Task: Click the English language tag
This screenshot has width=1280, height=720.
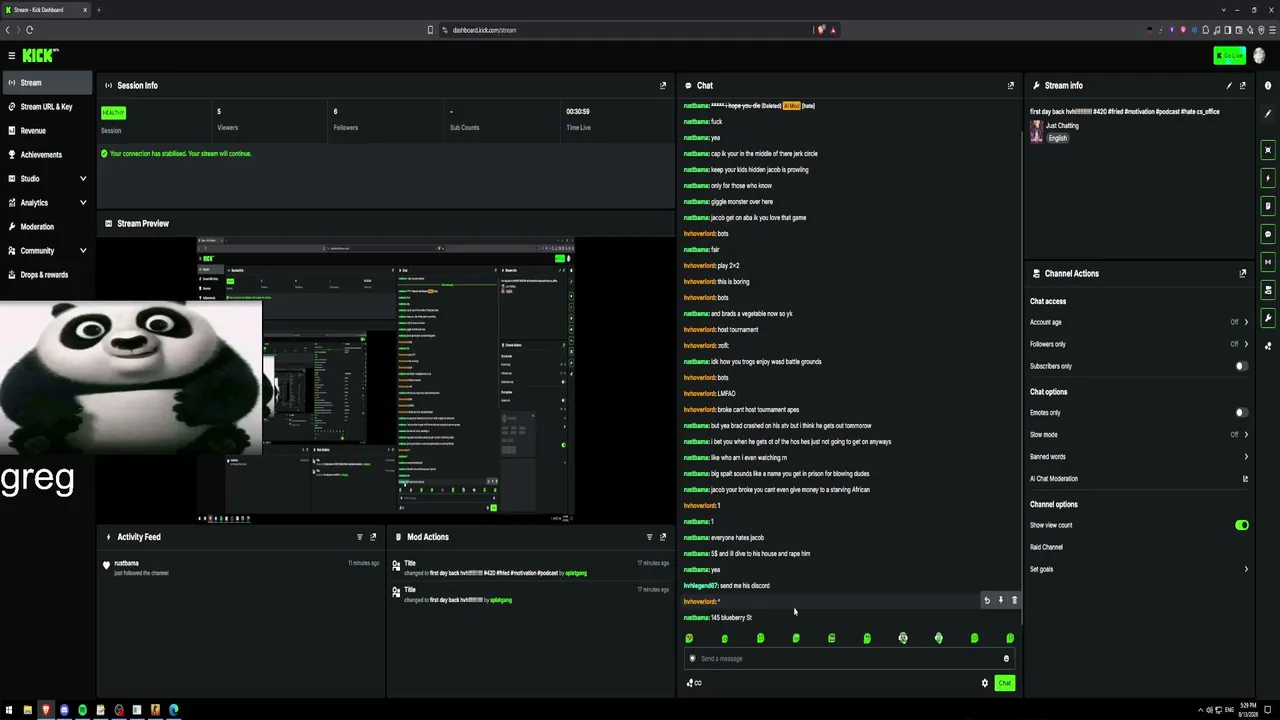Action: (1058, 138)
